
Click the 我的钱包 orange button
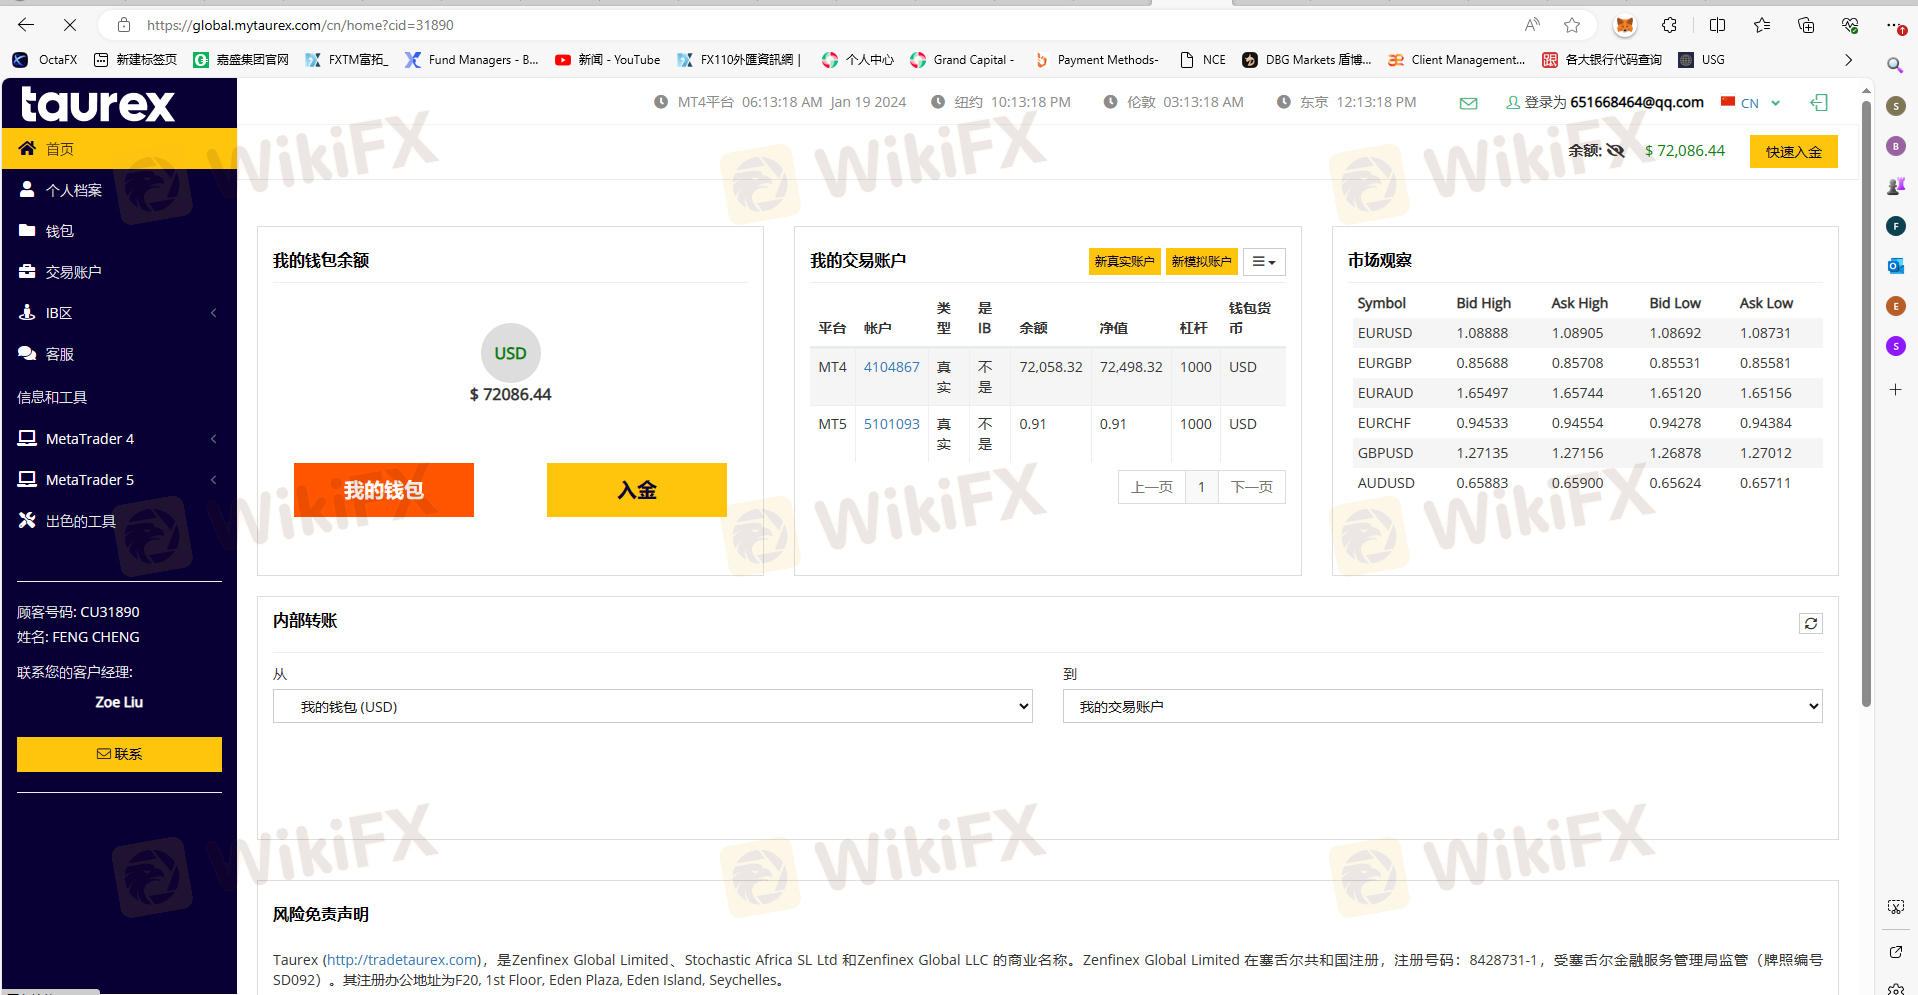[x=383, y=490]
